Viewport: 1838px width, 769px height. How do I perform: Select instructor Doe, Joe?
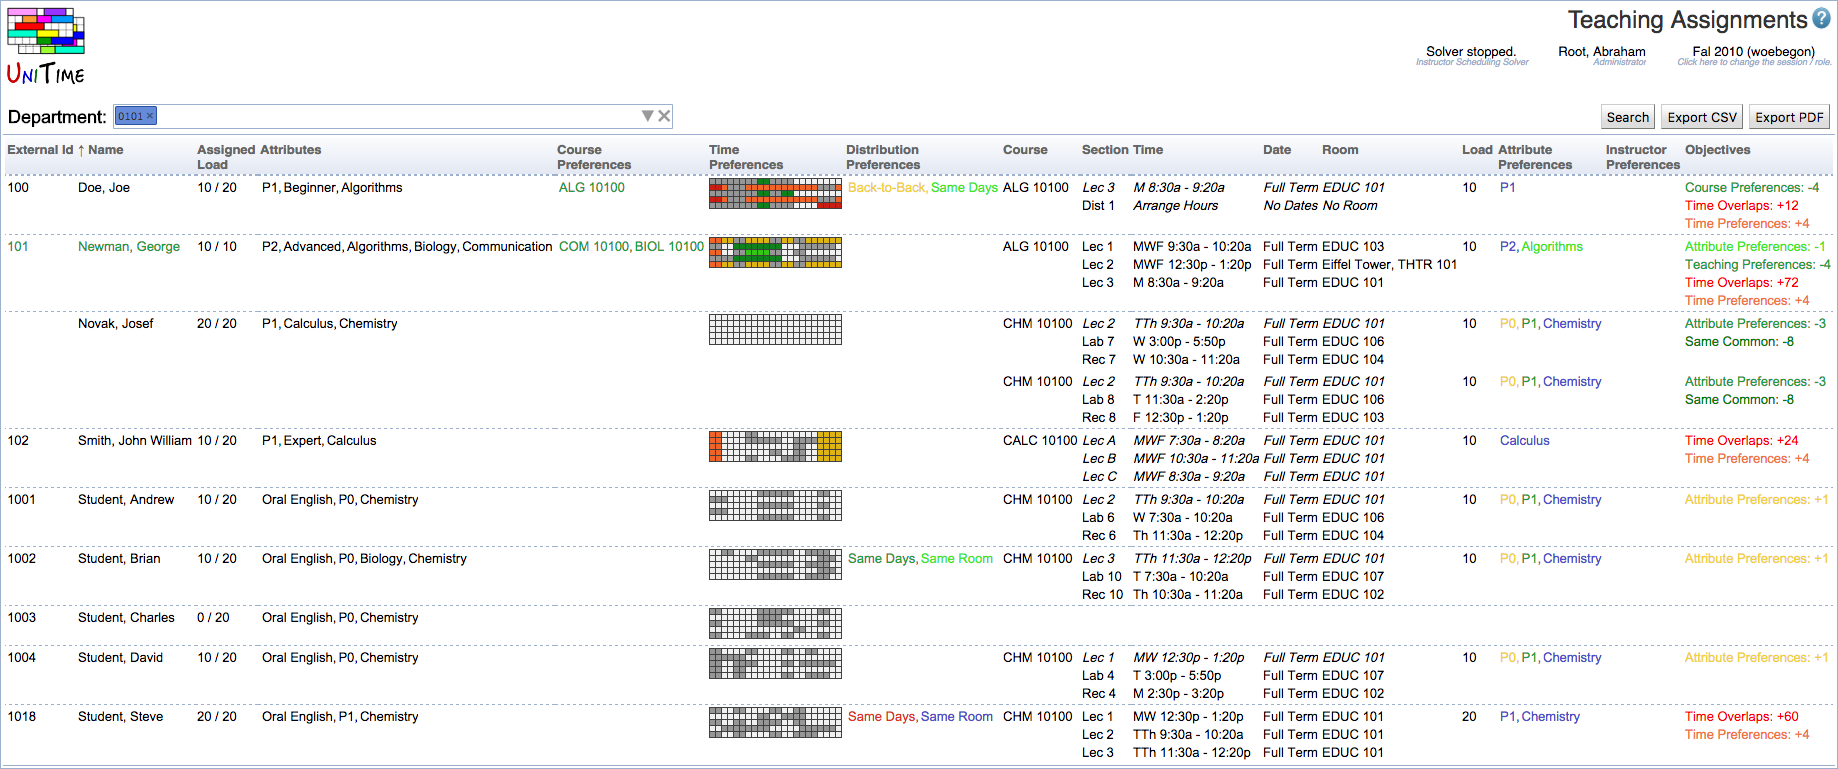click(x=104, y=187)
